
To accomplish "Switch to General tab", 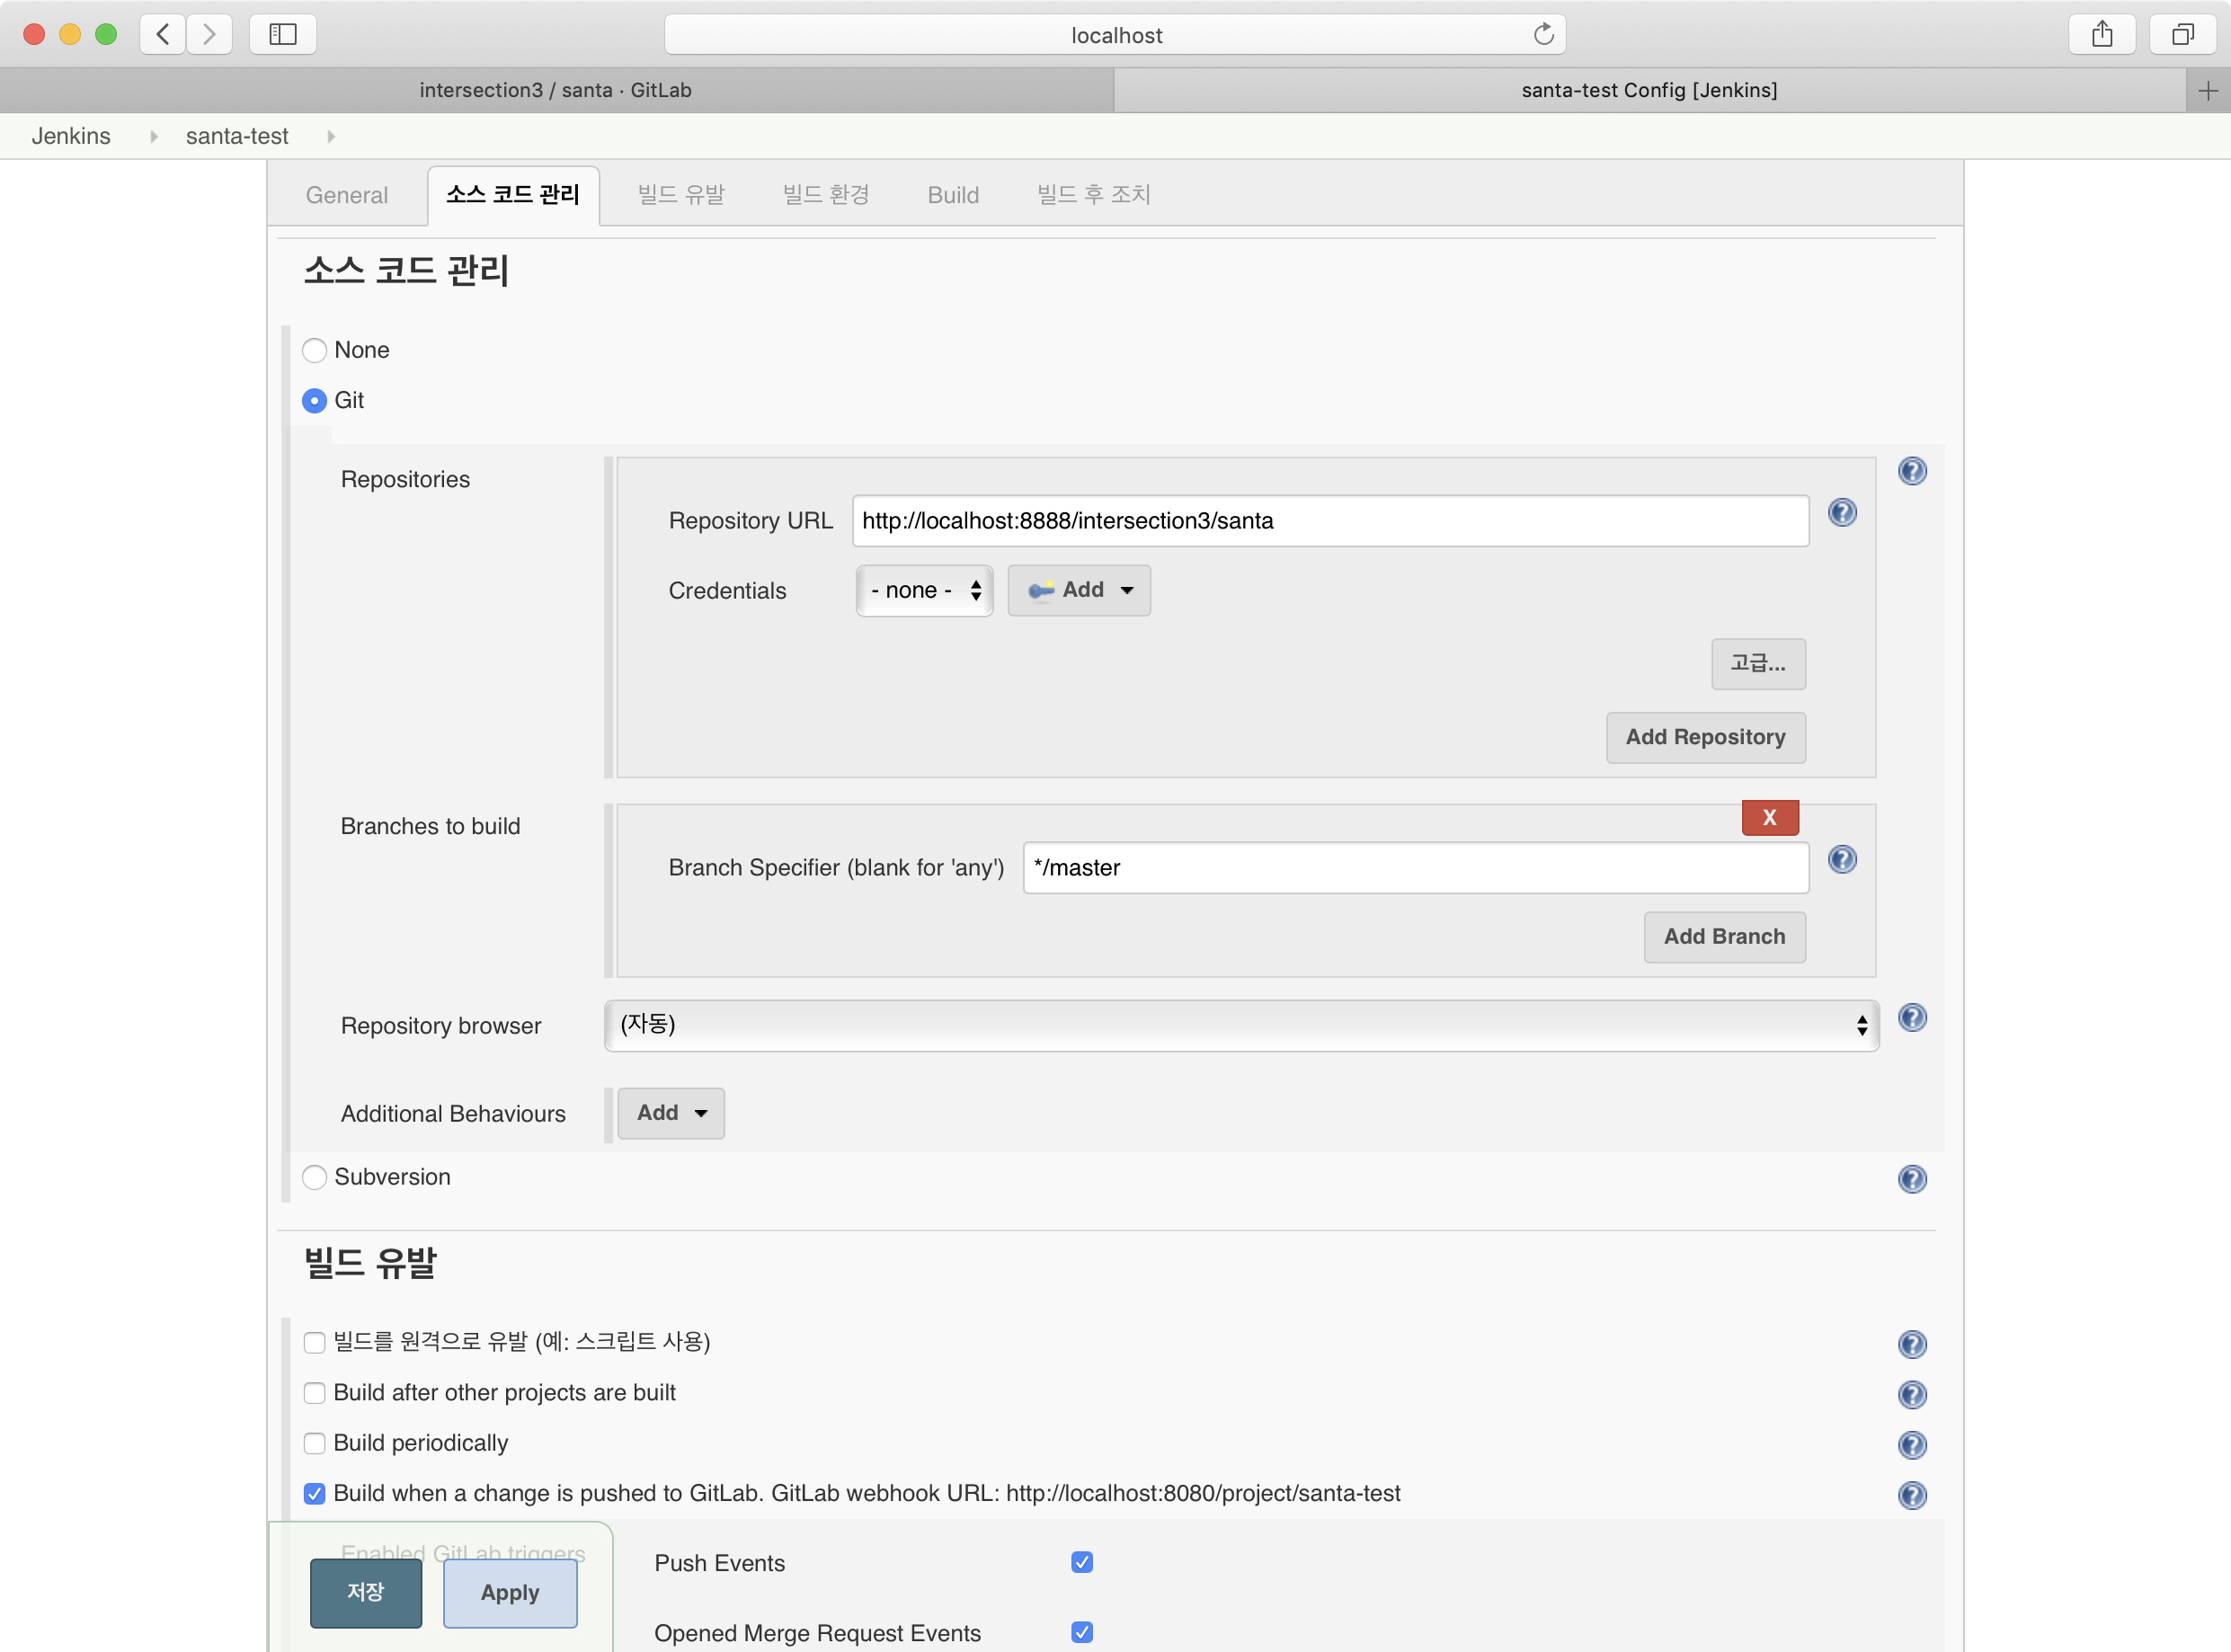I will 346,195.
